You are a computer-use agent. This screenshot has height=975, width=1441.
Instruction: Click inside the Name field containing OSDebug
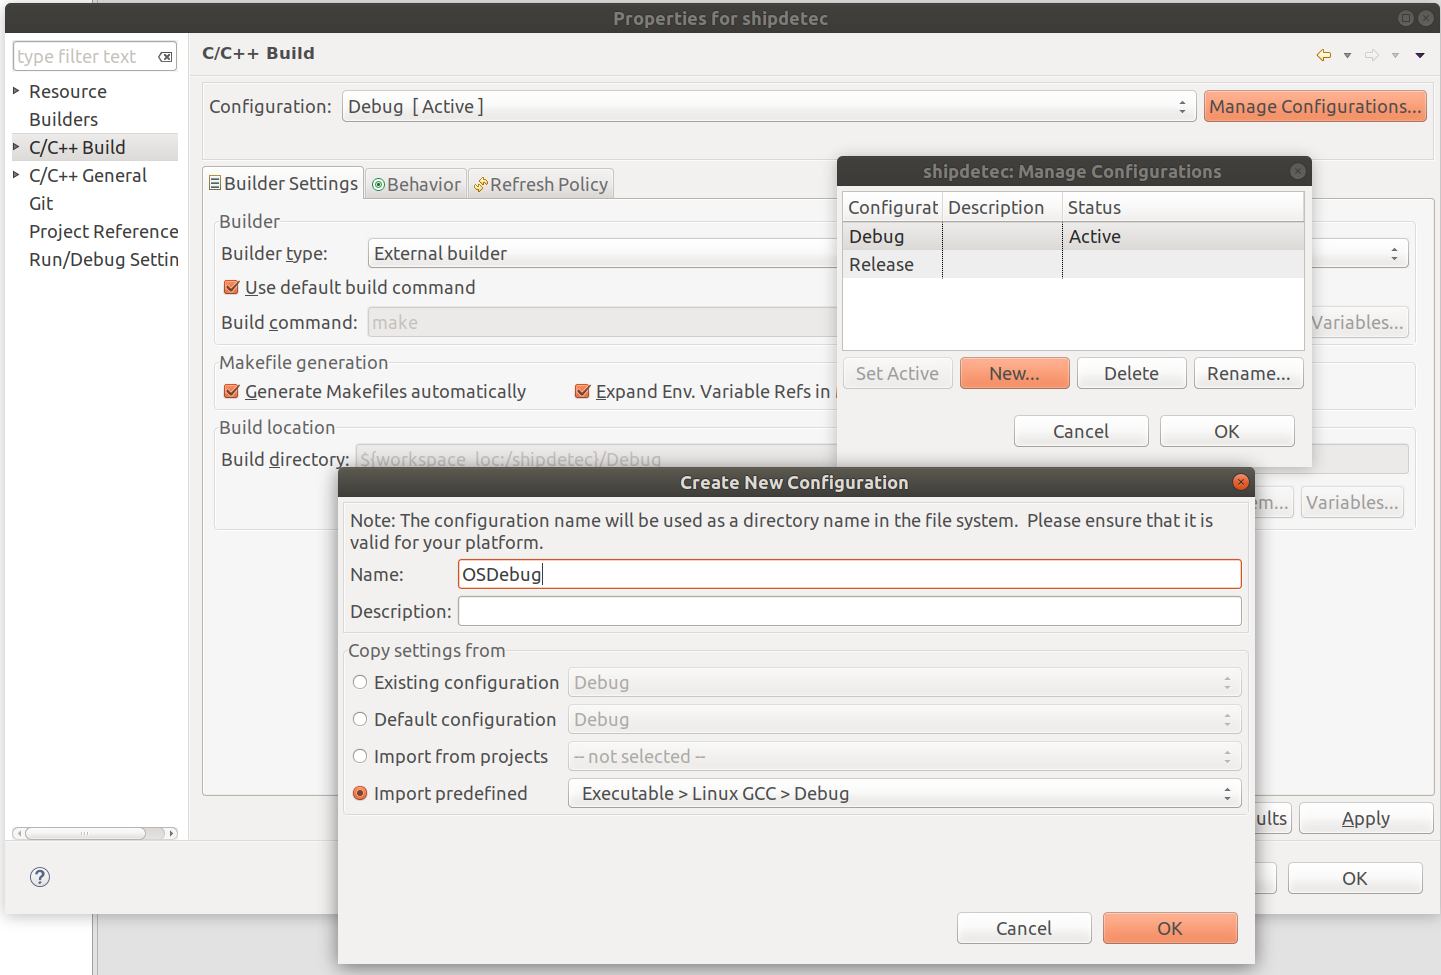pos(849,574)
